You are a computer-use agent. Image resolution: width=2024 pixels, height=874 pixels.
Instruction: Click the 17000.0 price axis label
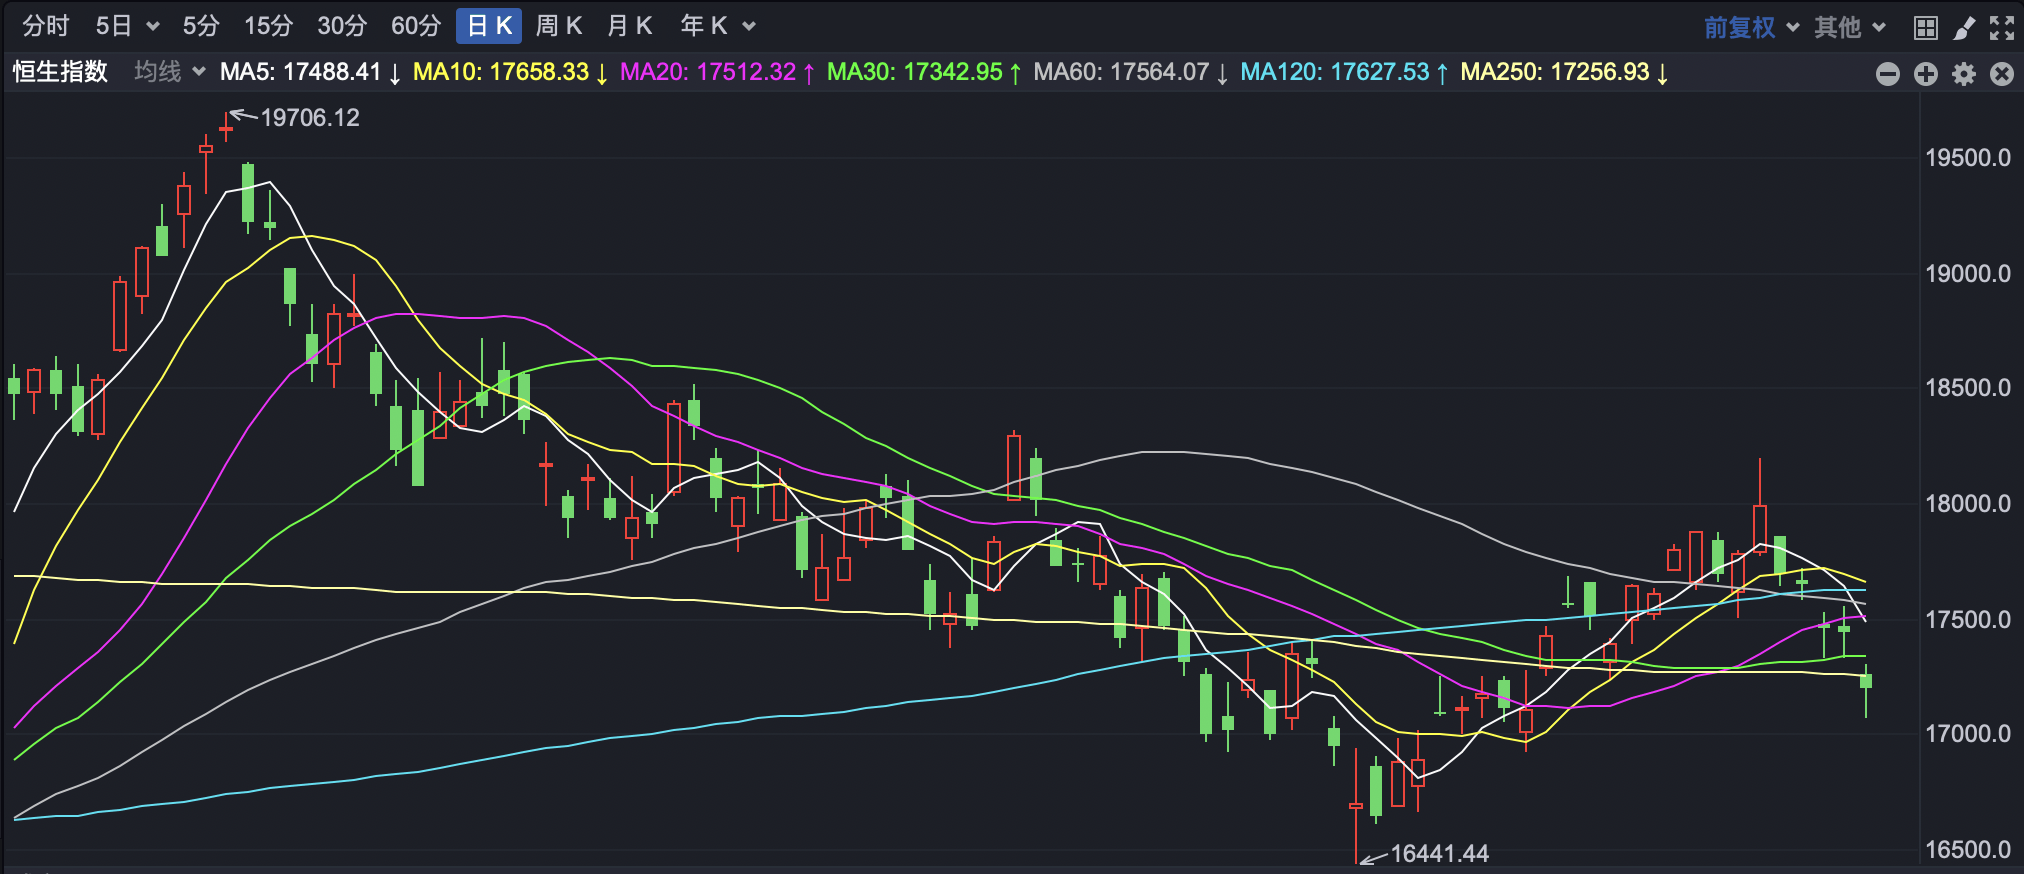pos(1968,734)
